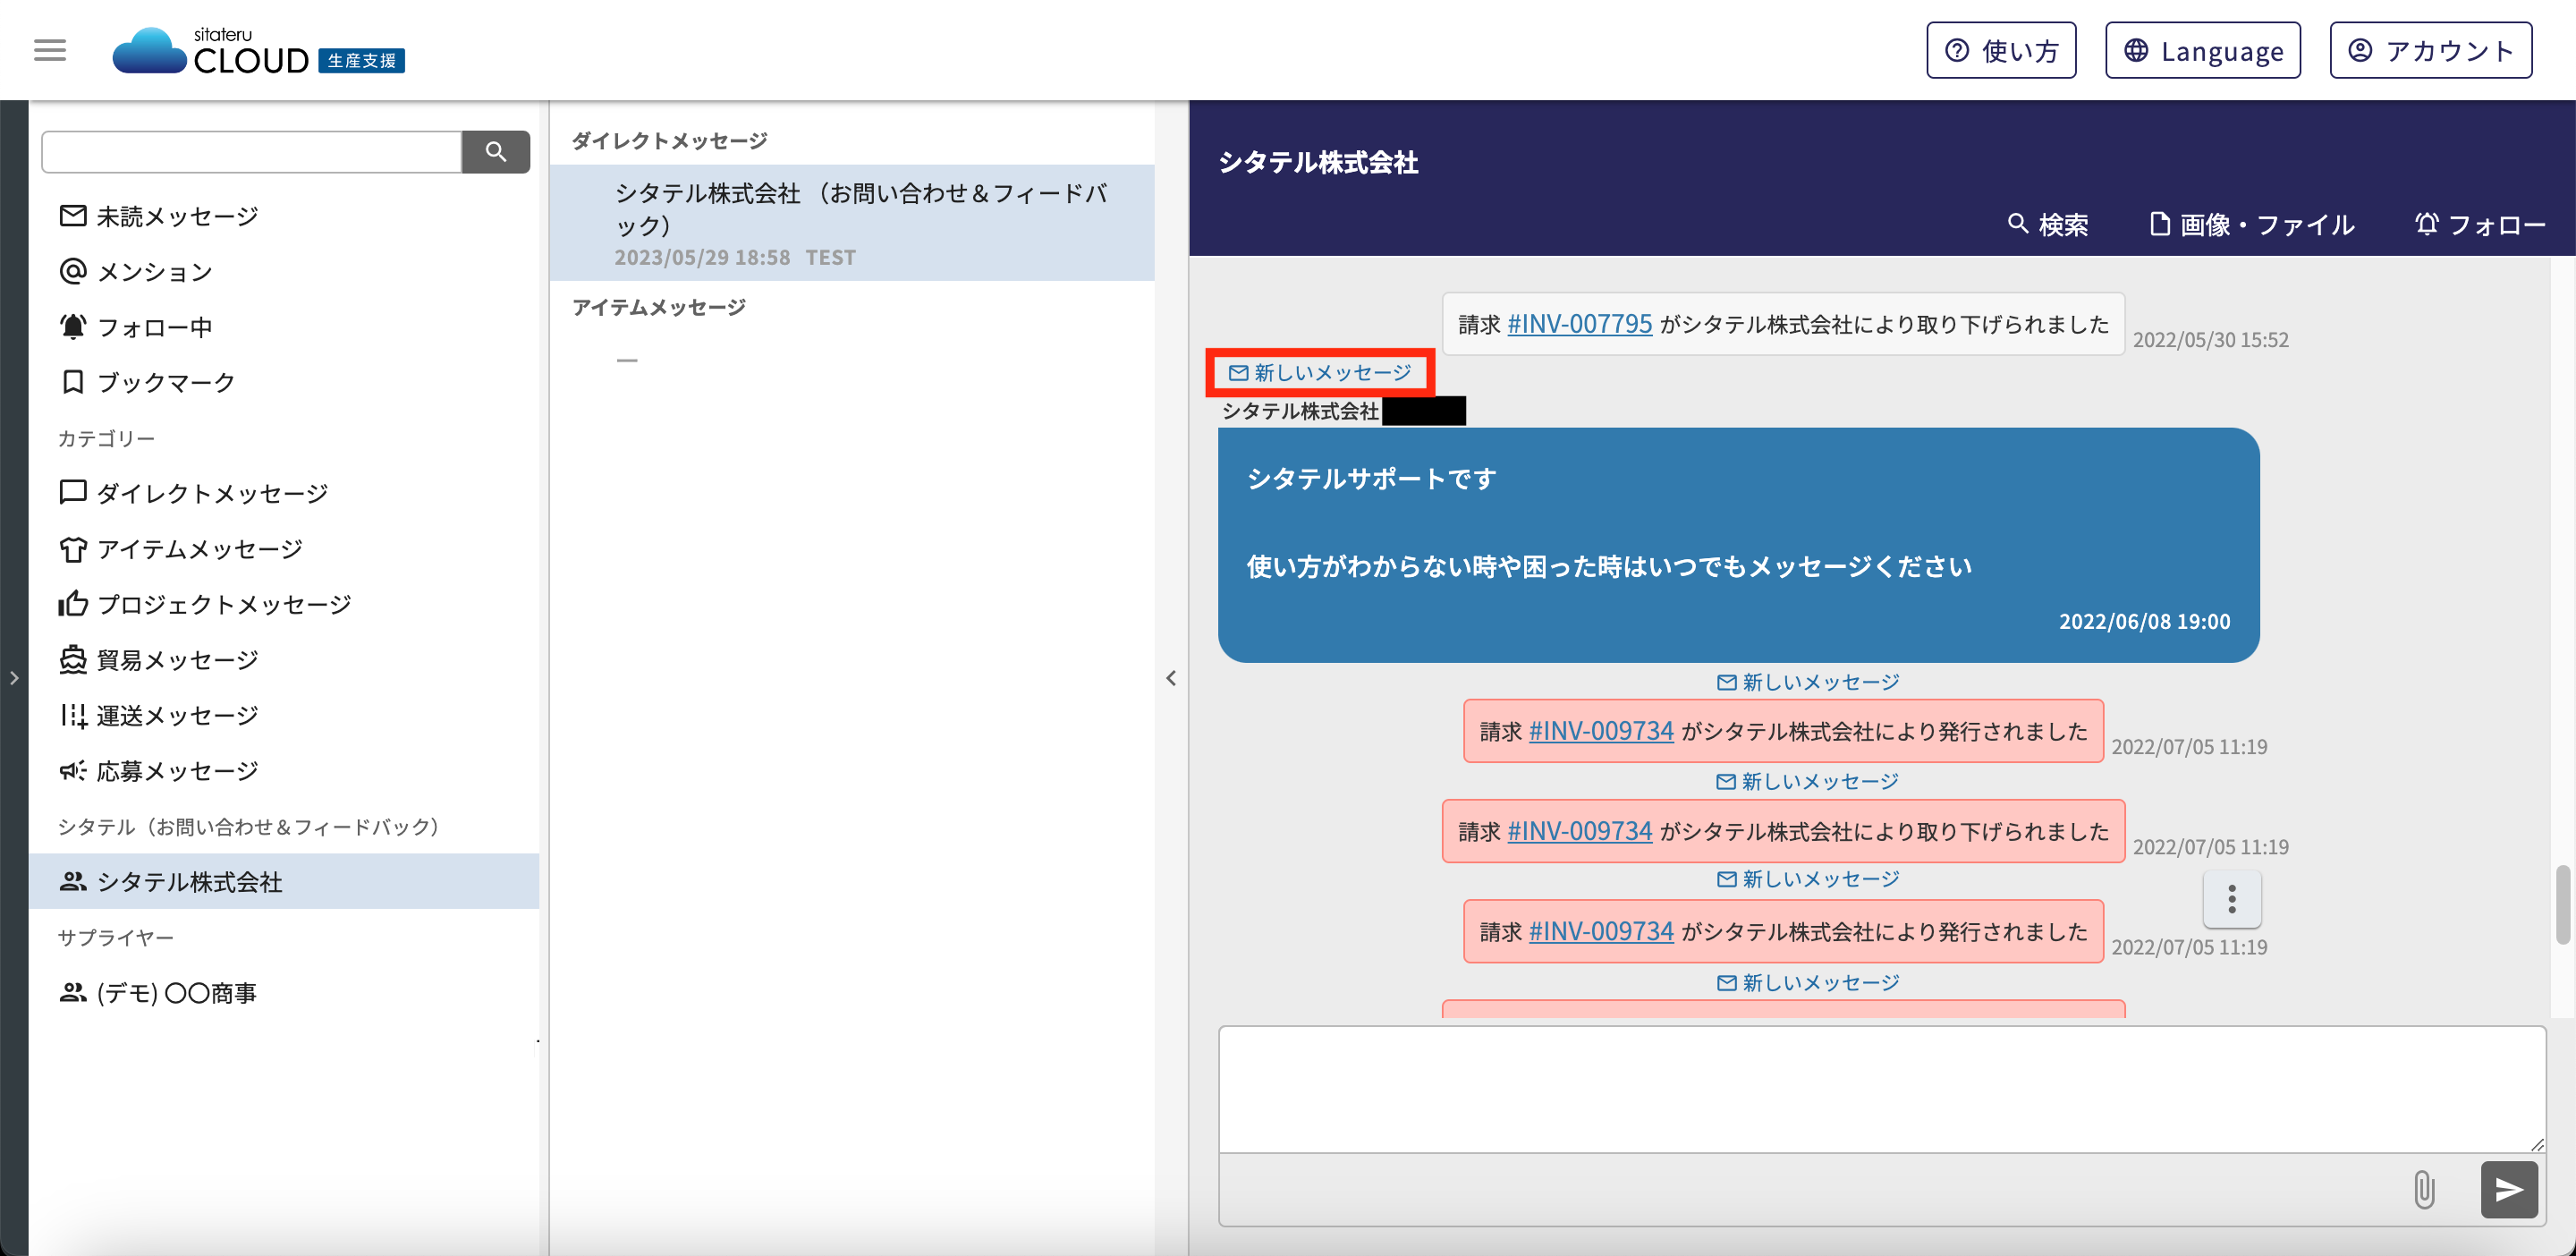The width and height of the screenshot is (2576, 1256).
Task: Open the hamburger navigation menu
Action: pos(50,50)
